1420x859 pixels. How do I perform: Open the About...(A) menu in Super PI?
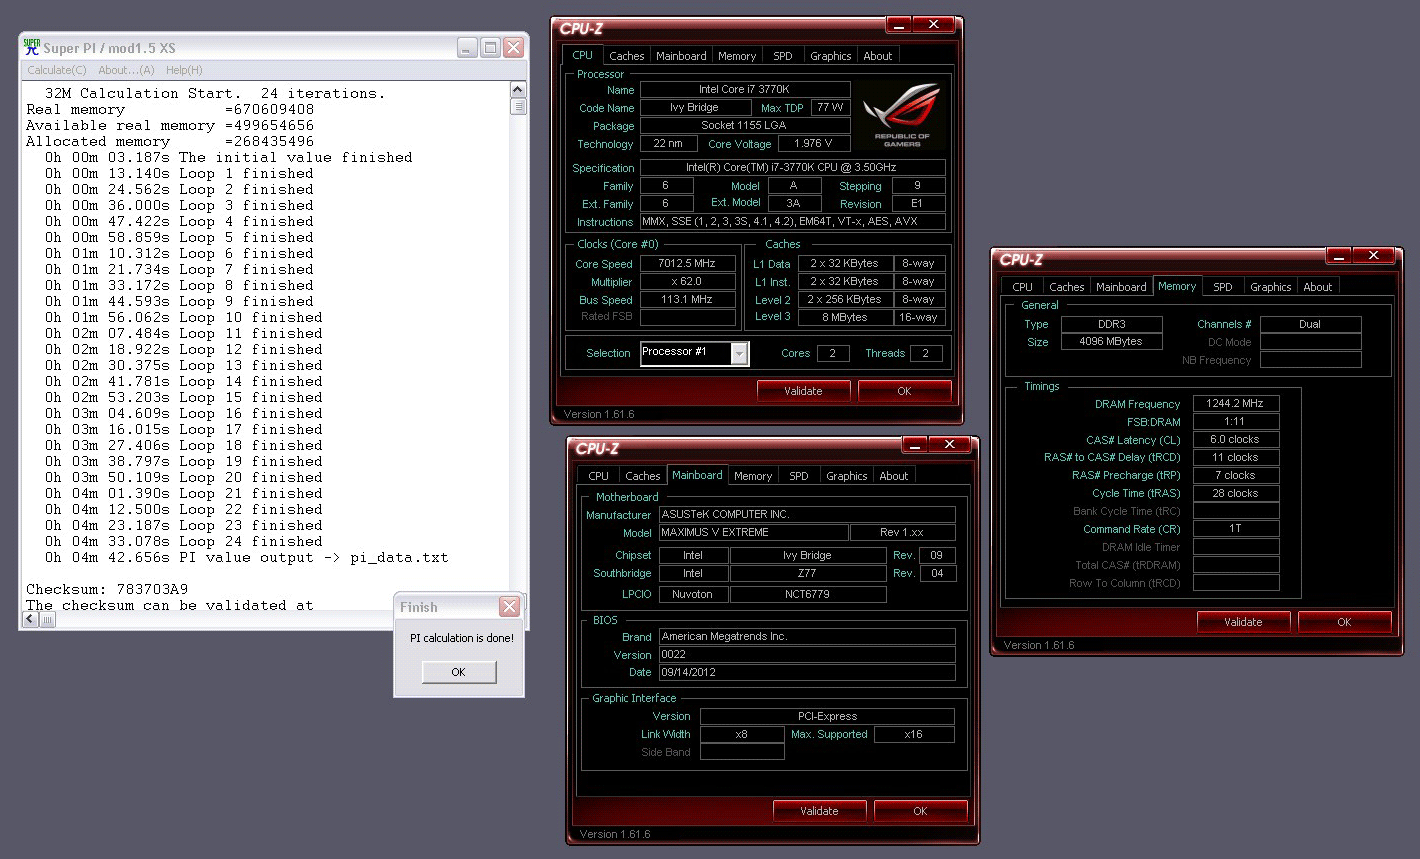click(126, 70)
